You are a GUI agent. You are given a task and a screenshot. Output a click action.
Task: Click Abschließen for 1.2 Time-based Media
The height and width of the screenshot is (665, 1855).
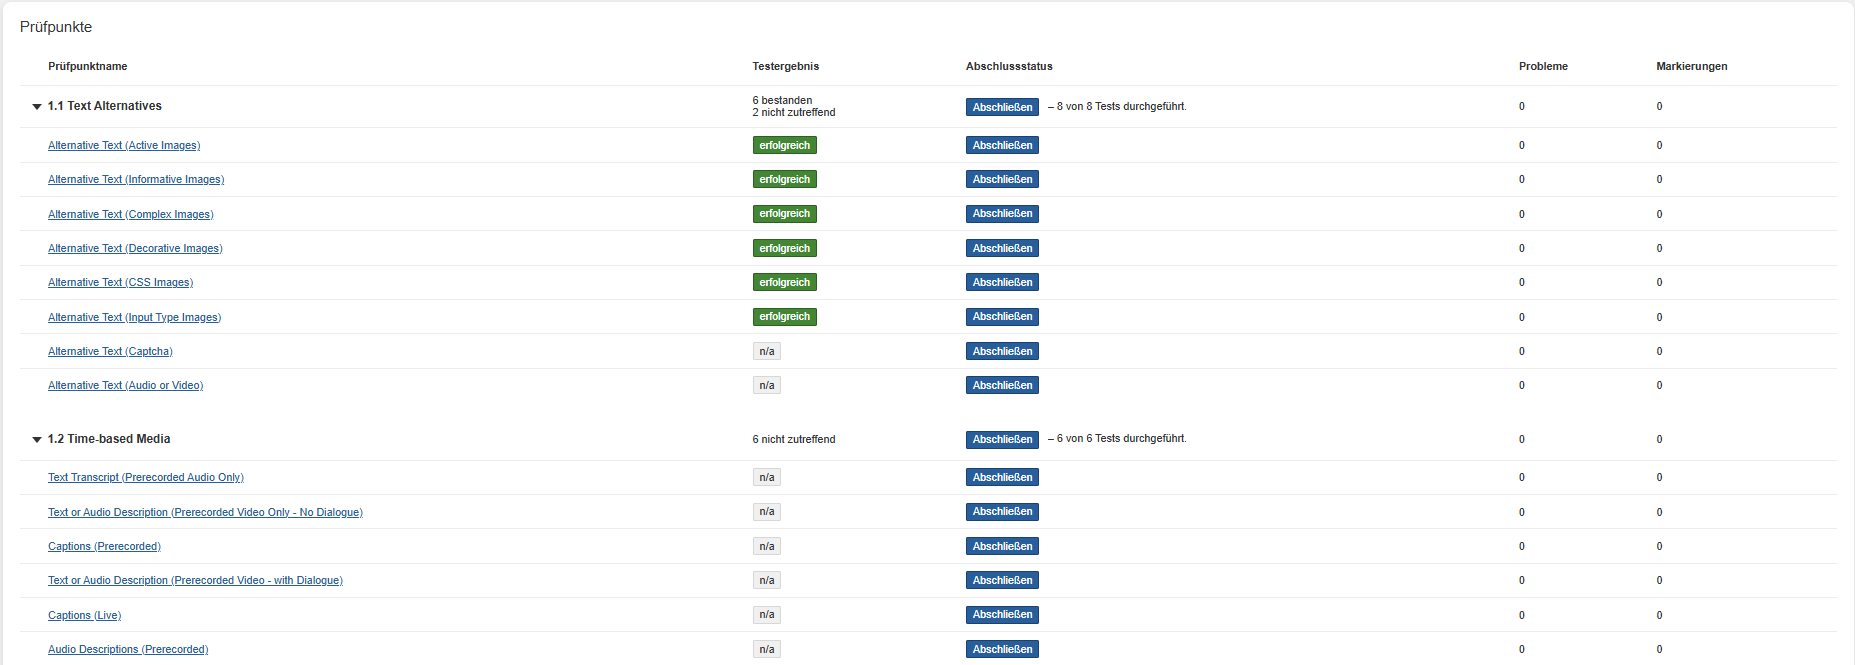click(x=1002, y=440)
